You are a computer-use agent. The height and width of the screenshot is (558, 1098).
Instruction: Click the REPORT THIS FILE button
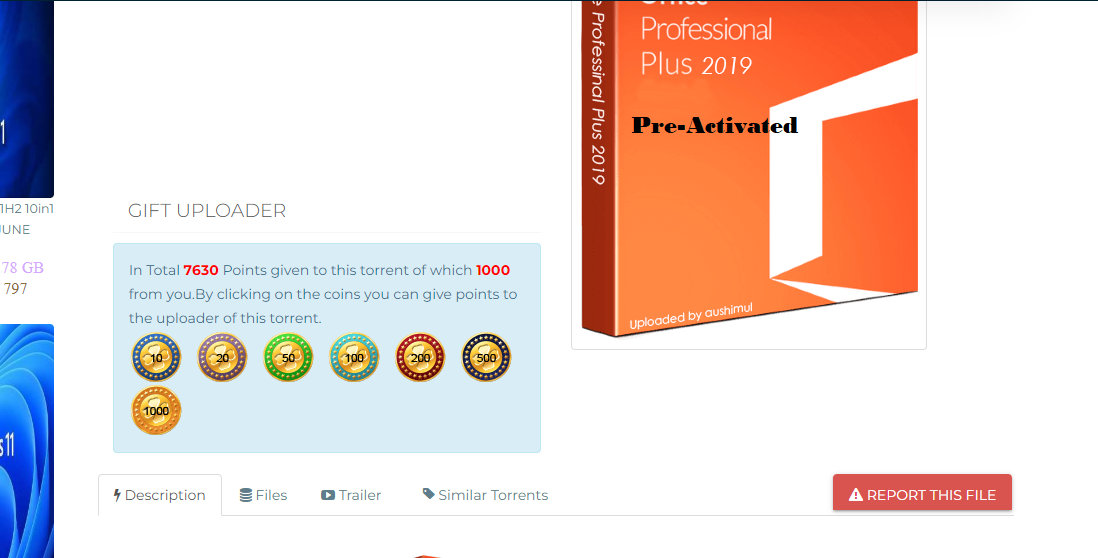922,495
